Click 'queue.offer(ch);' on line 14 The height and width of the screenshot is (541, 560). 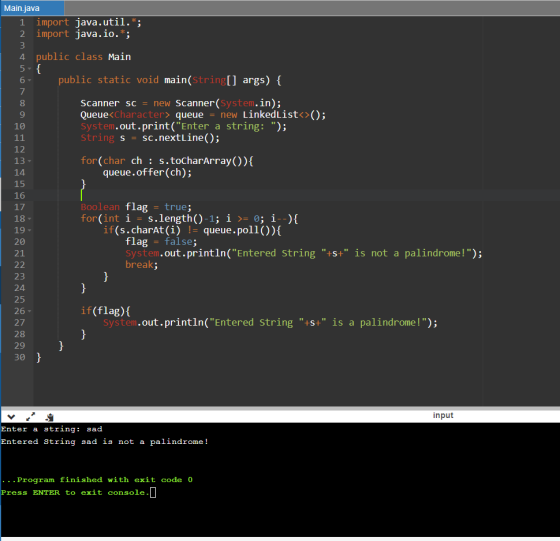147,172
